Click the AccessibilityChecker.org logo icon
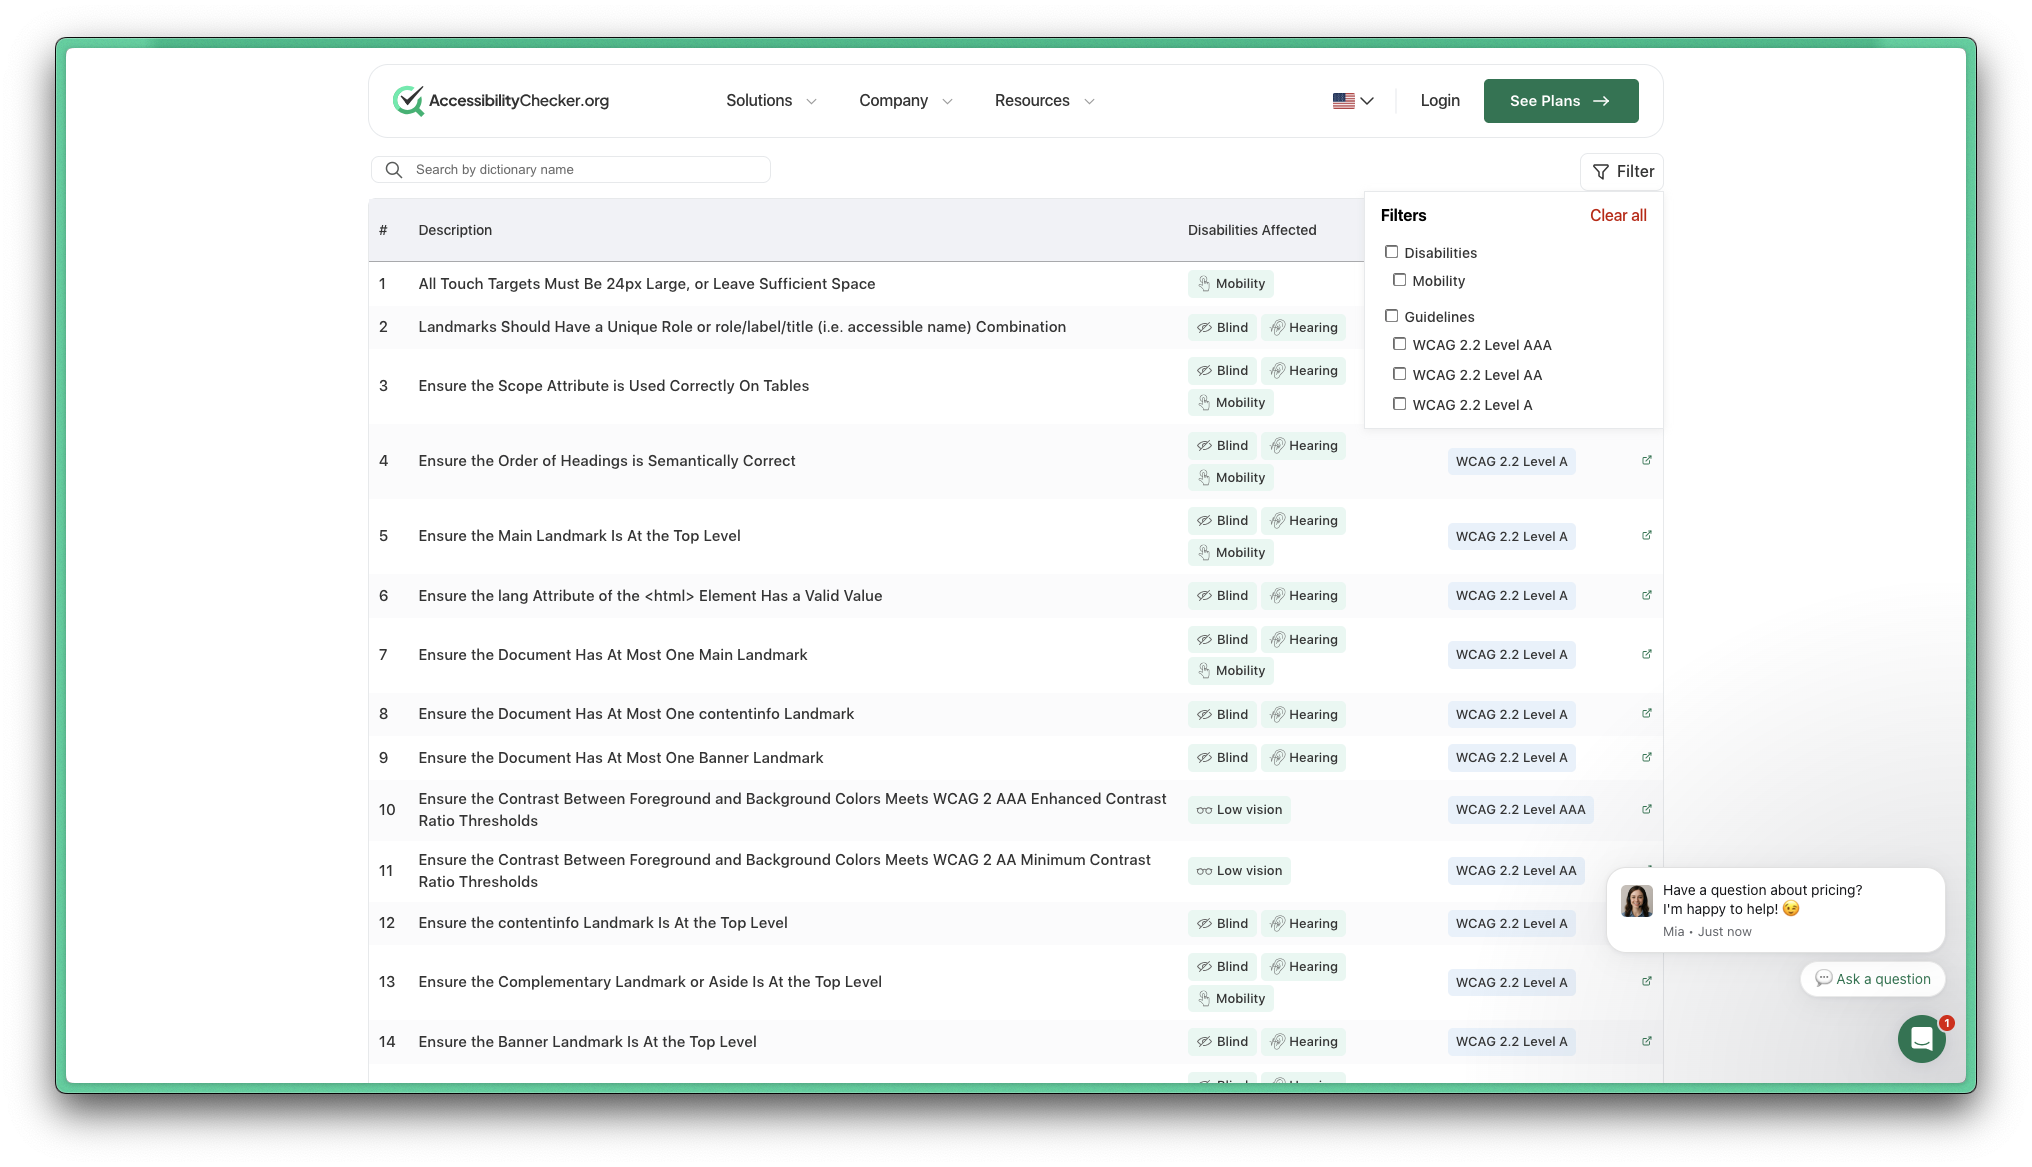The height and width of the screenshot is (1167, 2032). (408, 100)
